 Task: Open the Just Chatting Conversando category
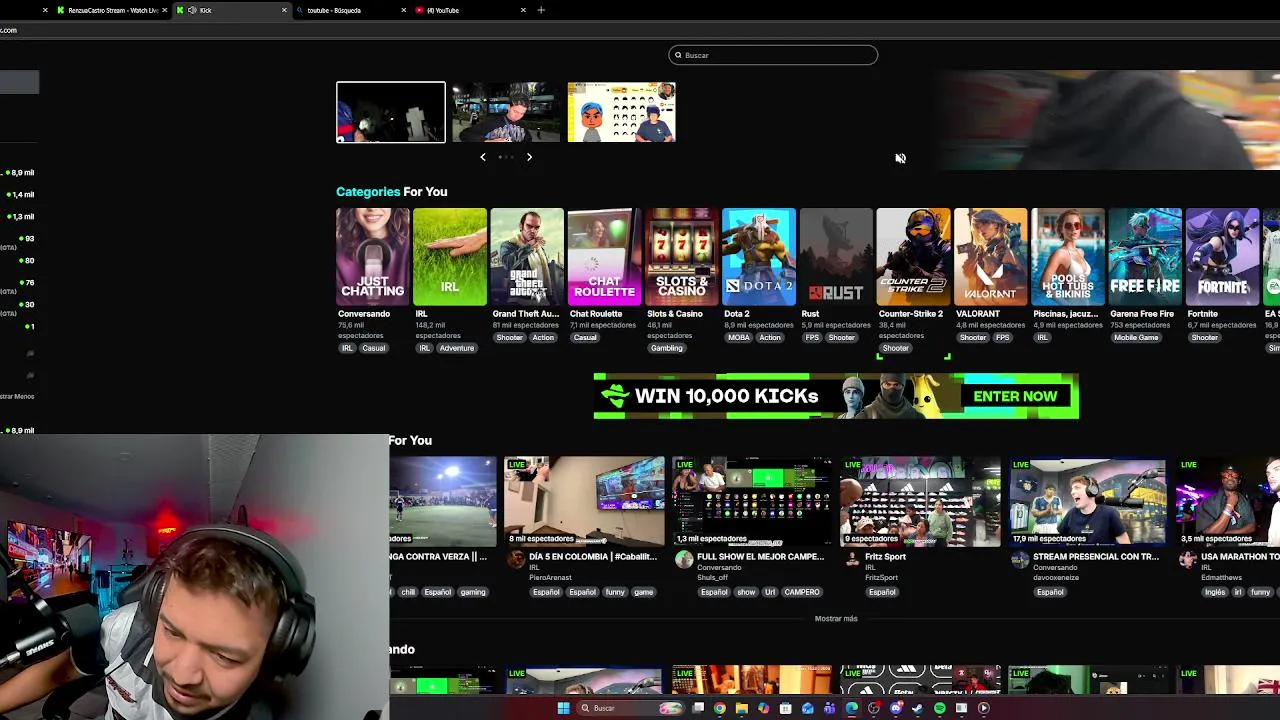coord(372,256)
